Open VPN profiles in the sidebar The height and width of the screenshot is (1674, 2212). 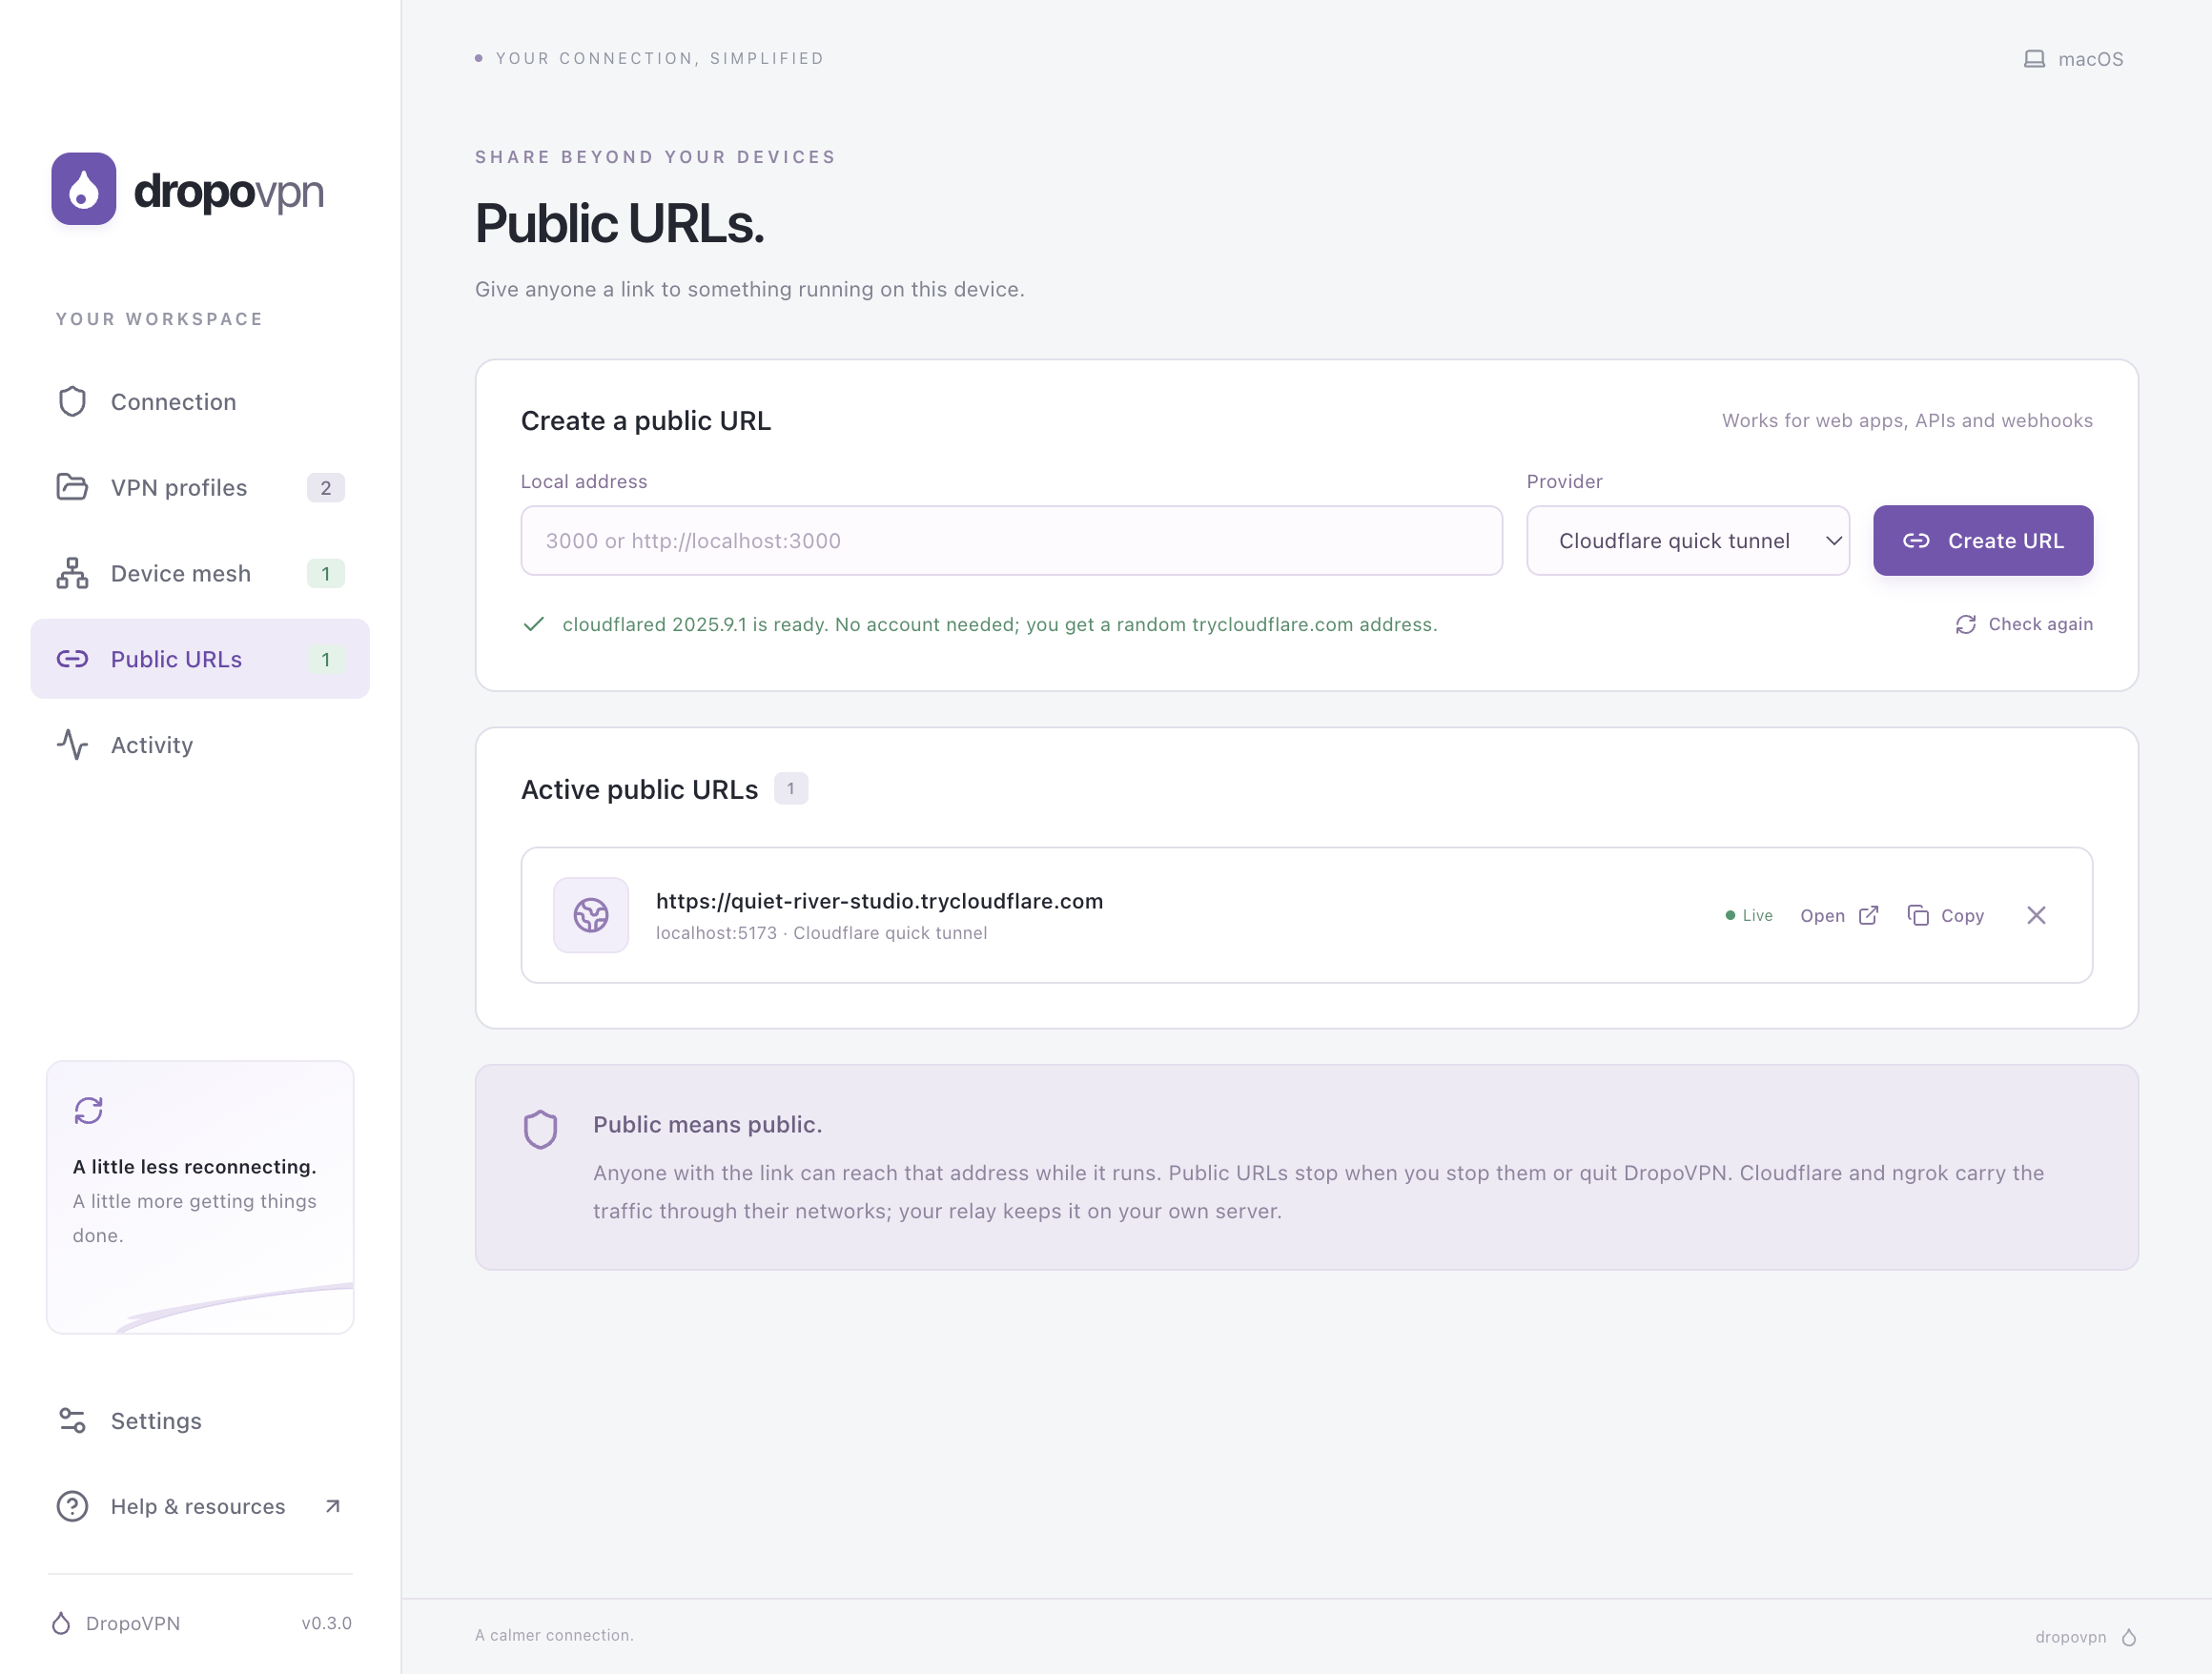click(x=200, y=487)
